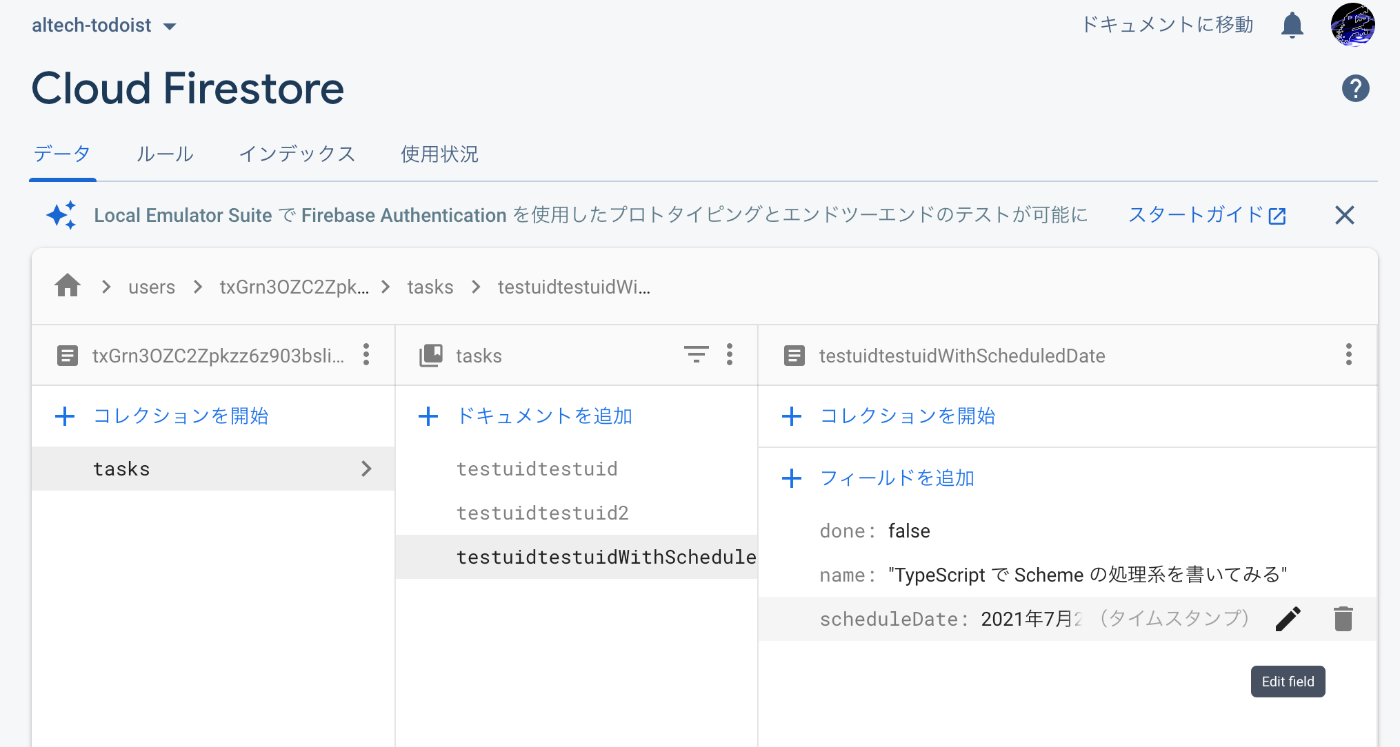Select txGrn3OZC2Zpk... in the breadcrumb
The height and width of the screenshot is (747, 1400).
[x=294, y=287]
